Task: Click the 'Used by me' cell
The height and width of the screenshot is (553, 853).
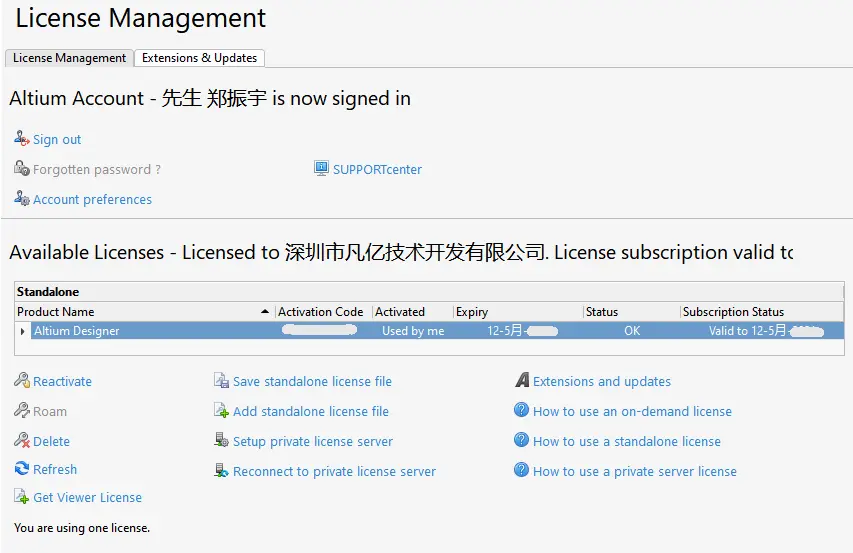Action: tap(413, 331)
